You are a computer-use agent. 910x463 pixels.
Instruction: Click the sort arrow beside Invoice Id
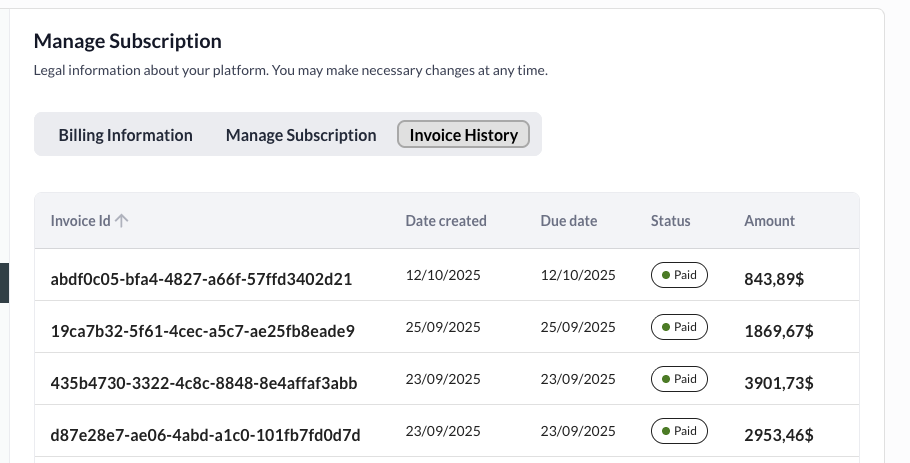(122, 221)
